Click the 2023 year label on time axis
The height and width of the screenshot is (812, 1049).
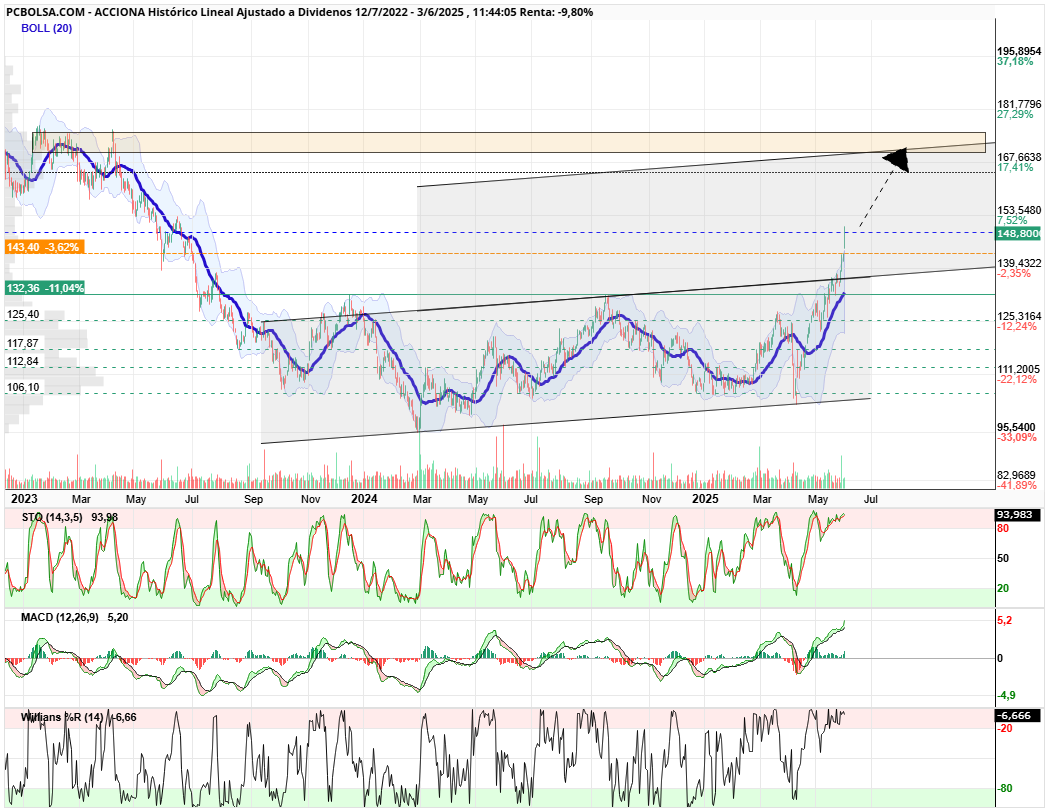(x=24, y=499)
